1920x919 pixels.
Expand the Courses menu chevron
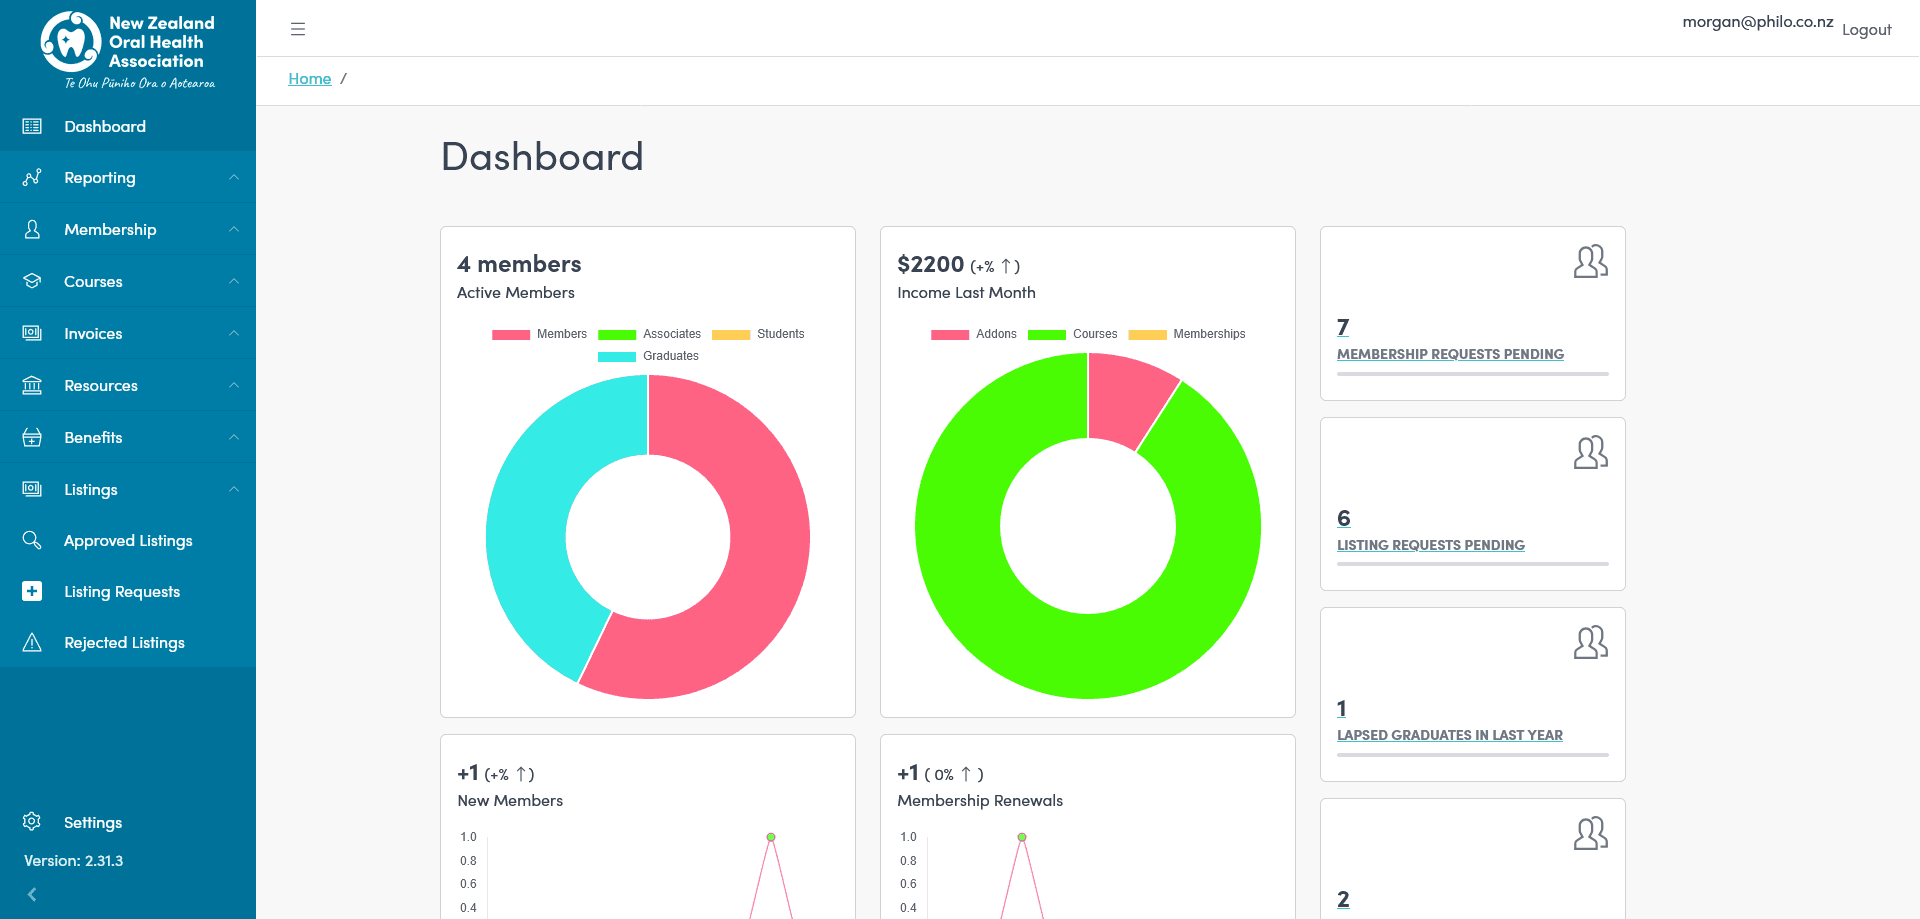(234, 281)
